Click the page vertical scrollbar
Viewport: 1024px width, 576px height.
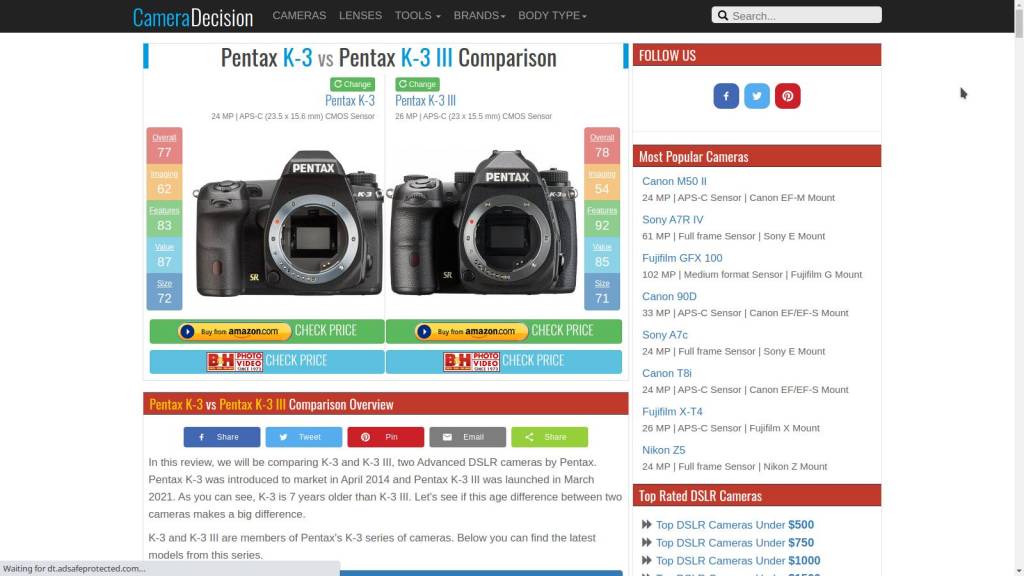[x=1019, y=288]
